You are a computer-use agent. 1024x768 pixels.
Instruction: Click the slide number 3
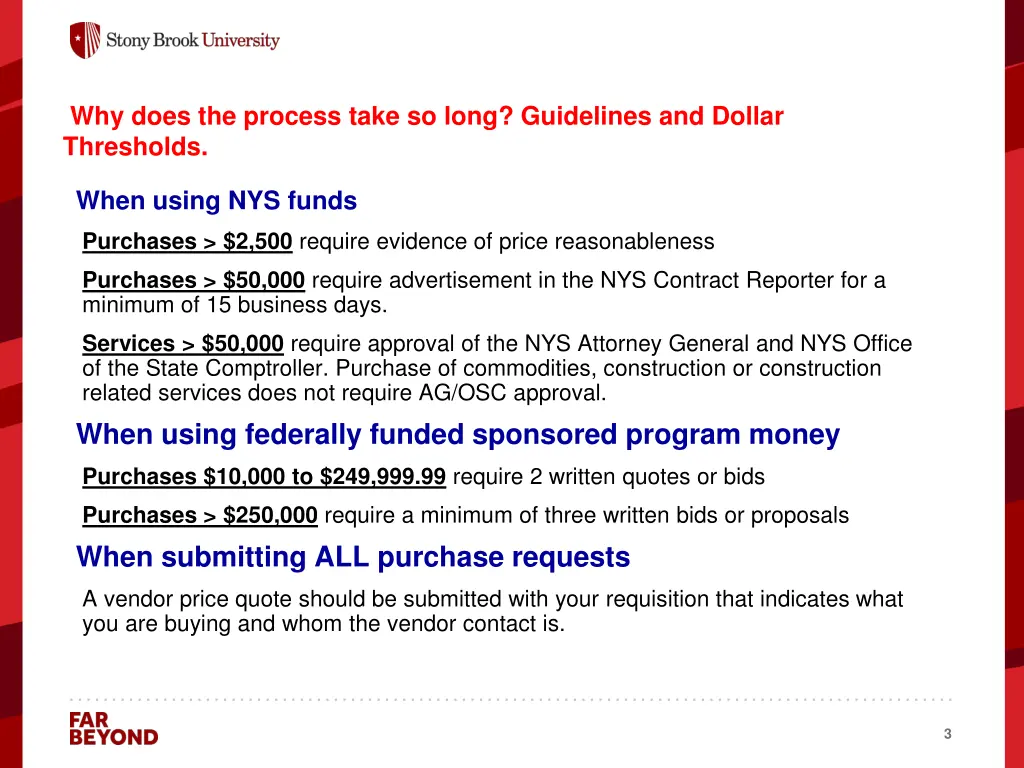click(948, 734)
